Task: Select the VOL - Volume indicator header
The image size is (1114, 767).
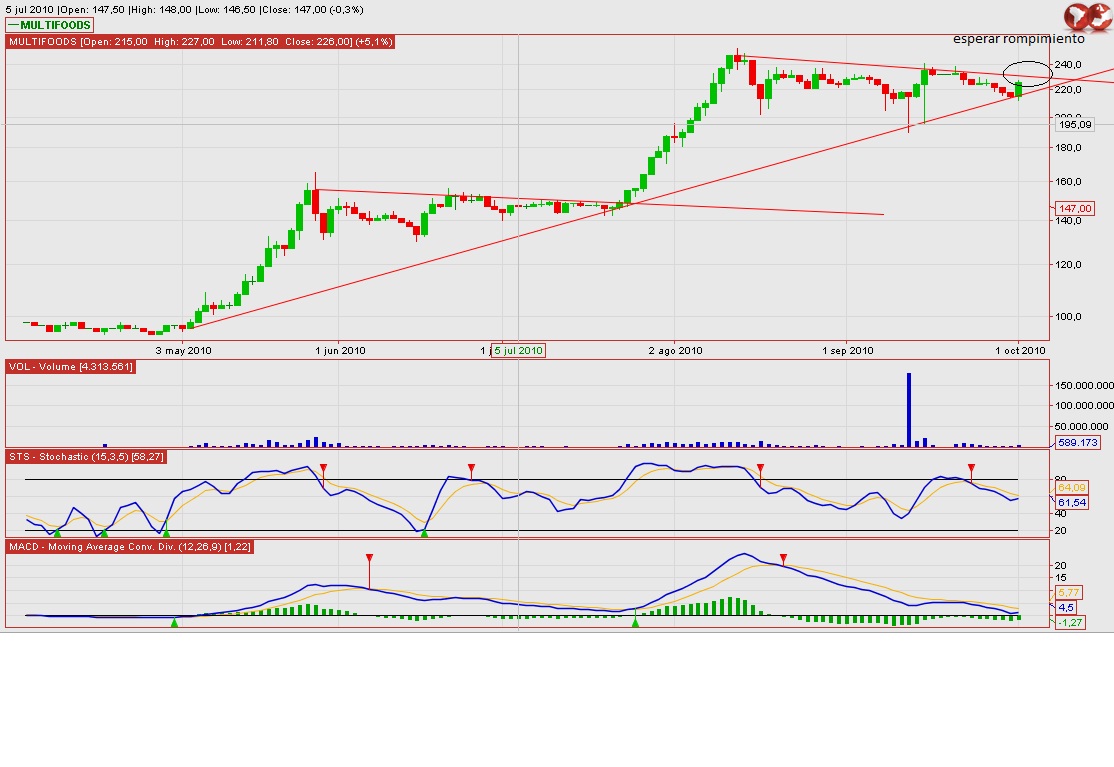Action: click(70, 367)
